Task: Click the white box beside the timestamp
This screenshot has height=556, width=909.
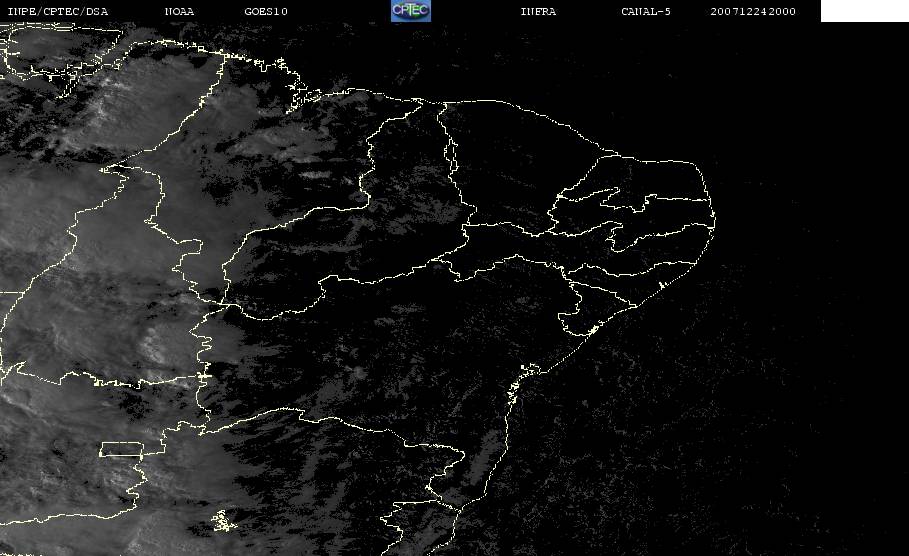Action: [x=865, y=11]
